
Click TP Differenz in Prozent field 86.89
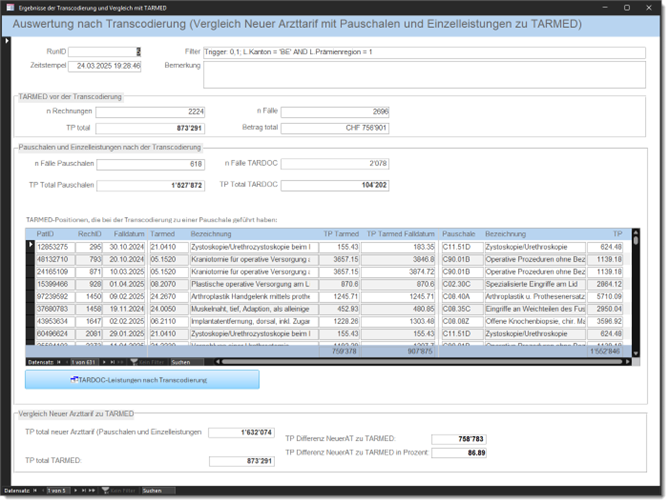coord(459,453)
